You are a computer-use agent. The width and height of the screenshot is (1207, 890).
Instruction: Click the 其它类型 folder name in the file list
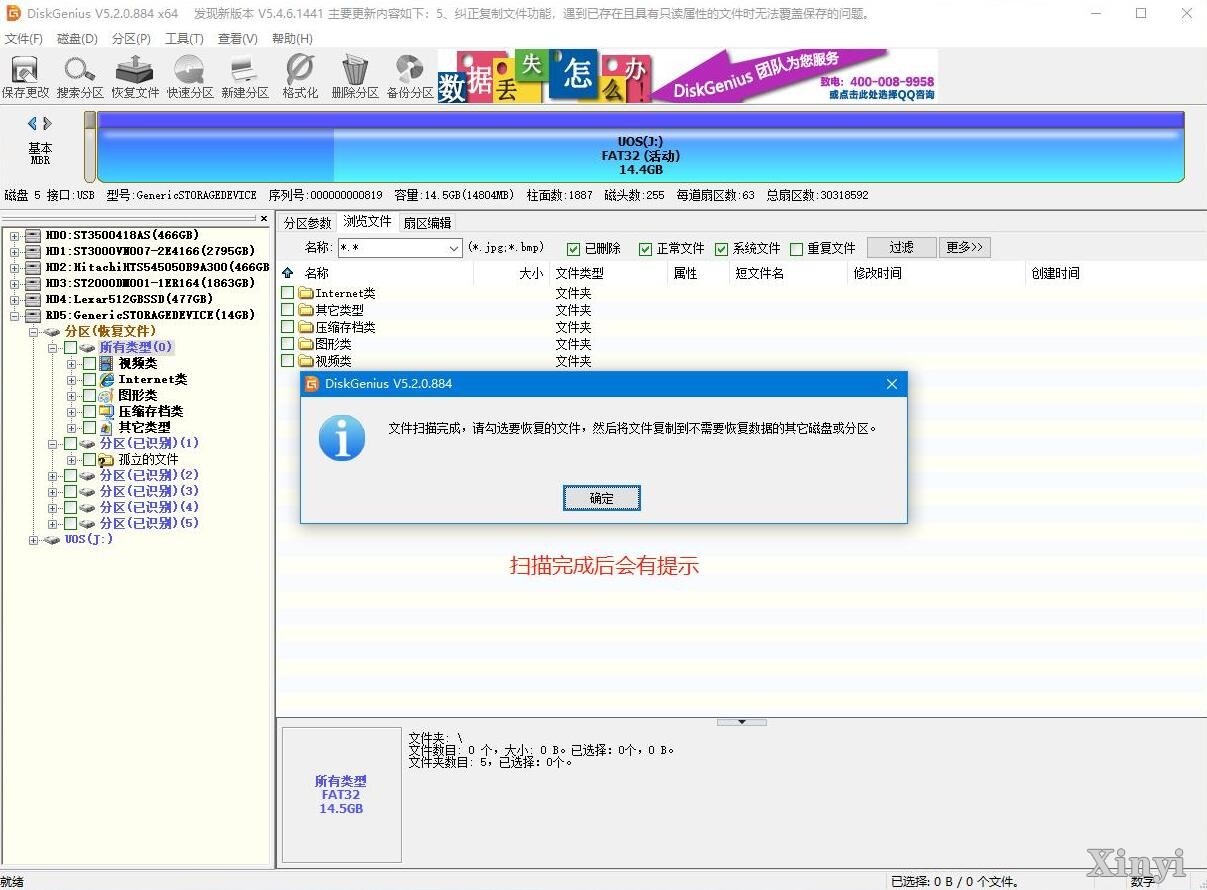[x=339, y=310]
